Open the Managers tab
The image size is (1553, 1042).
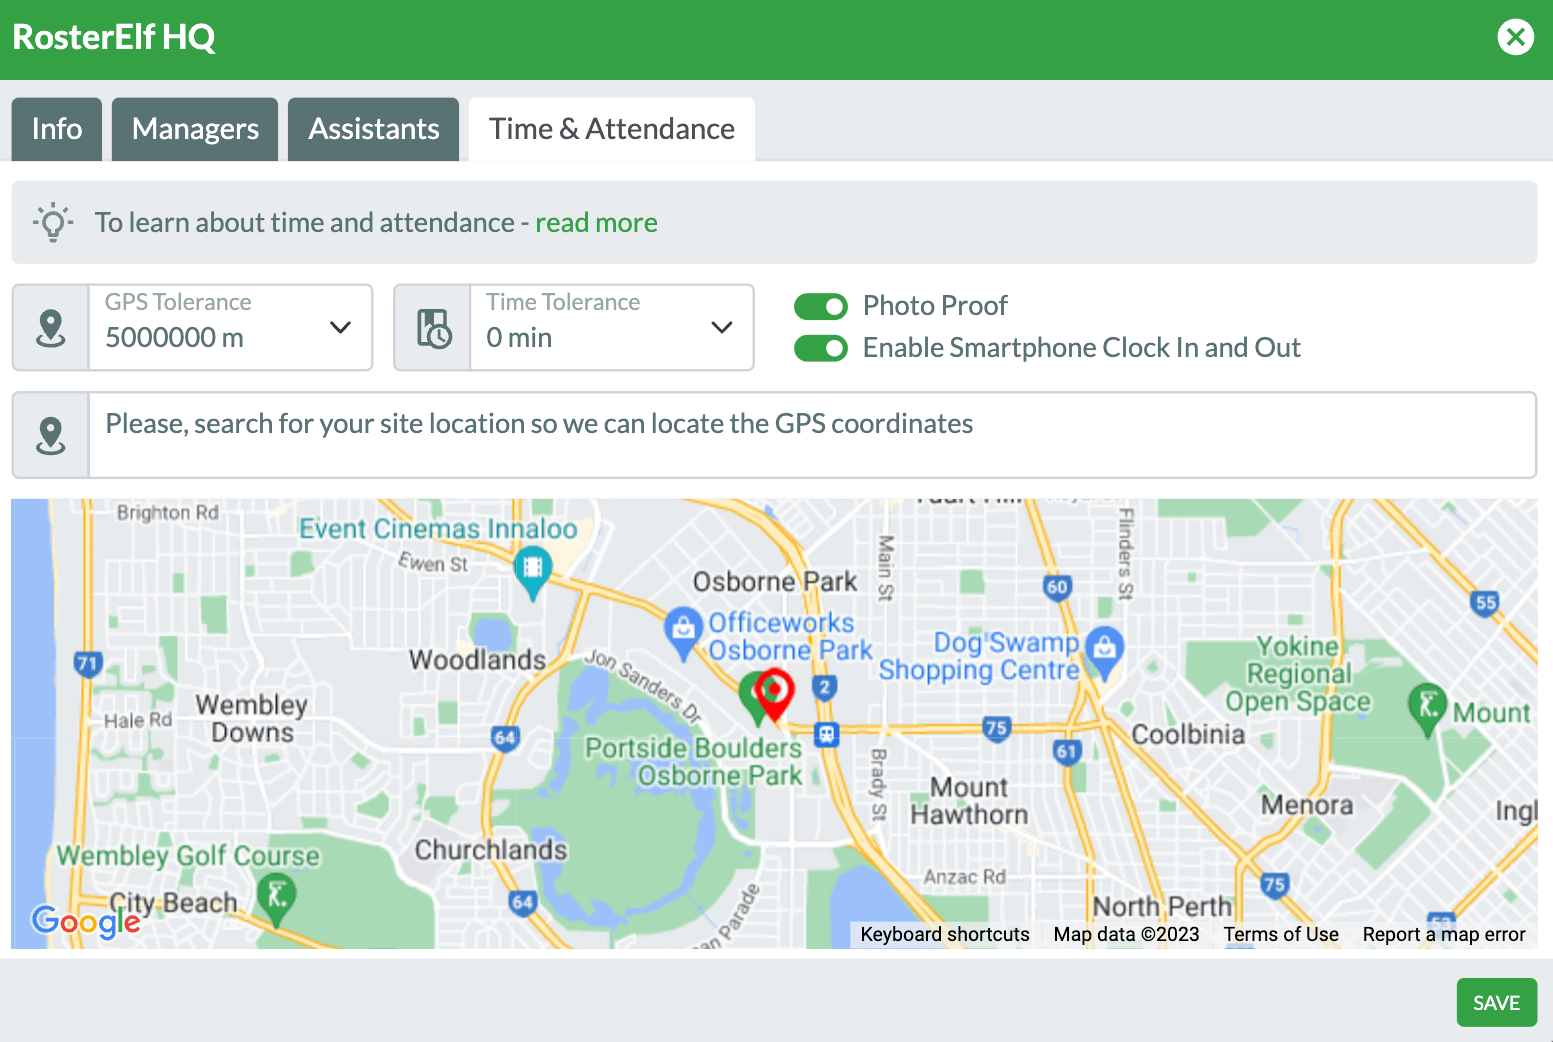click(195, 129)
